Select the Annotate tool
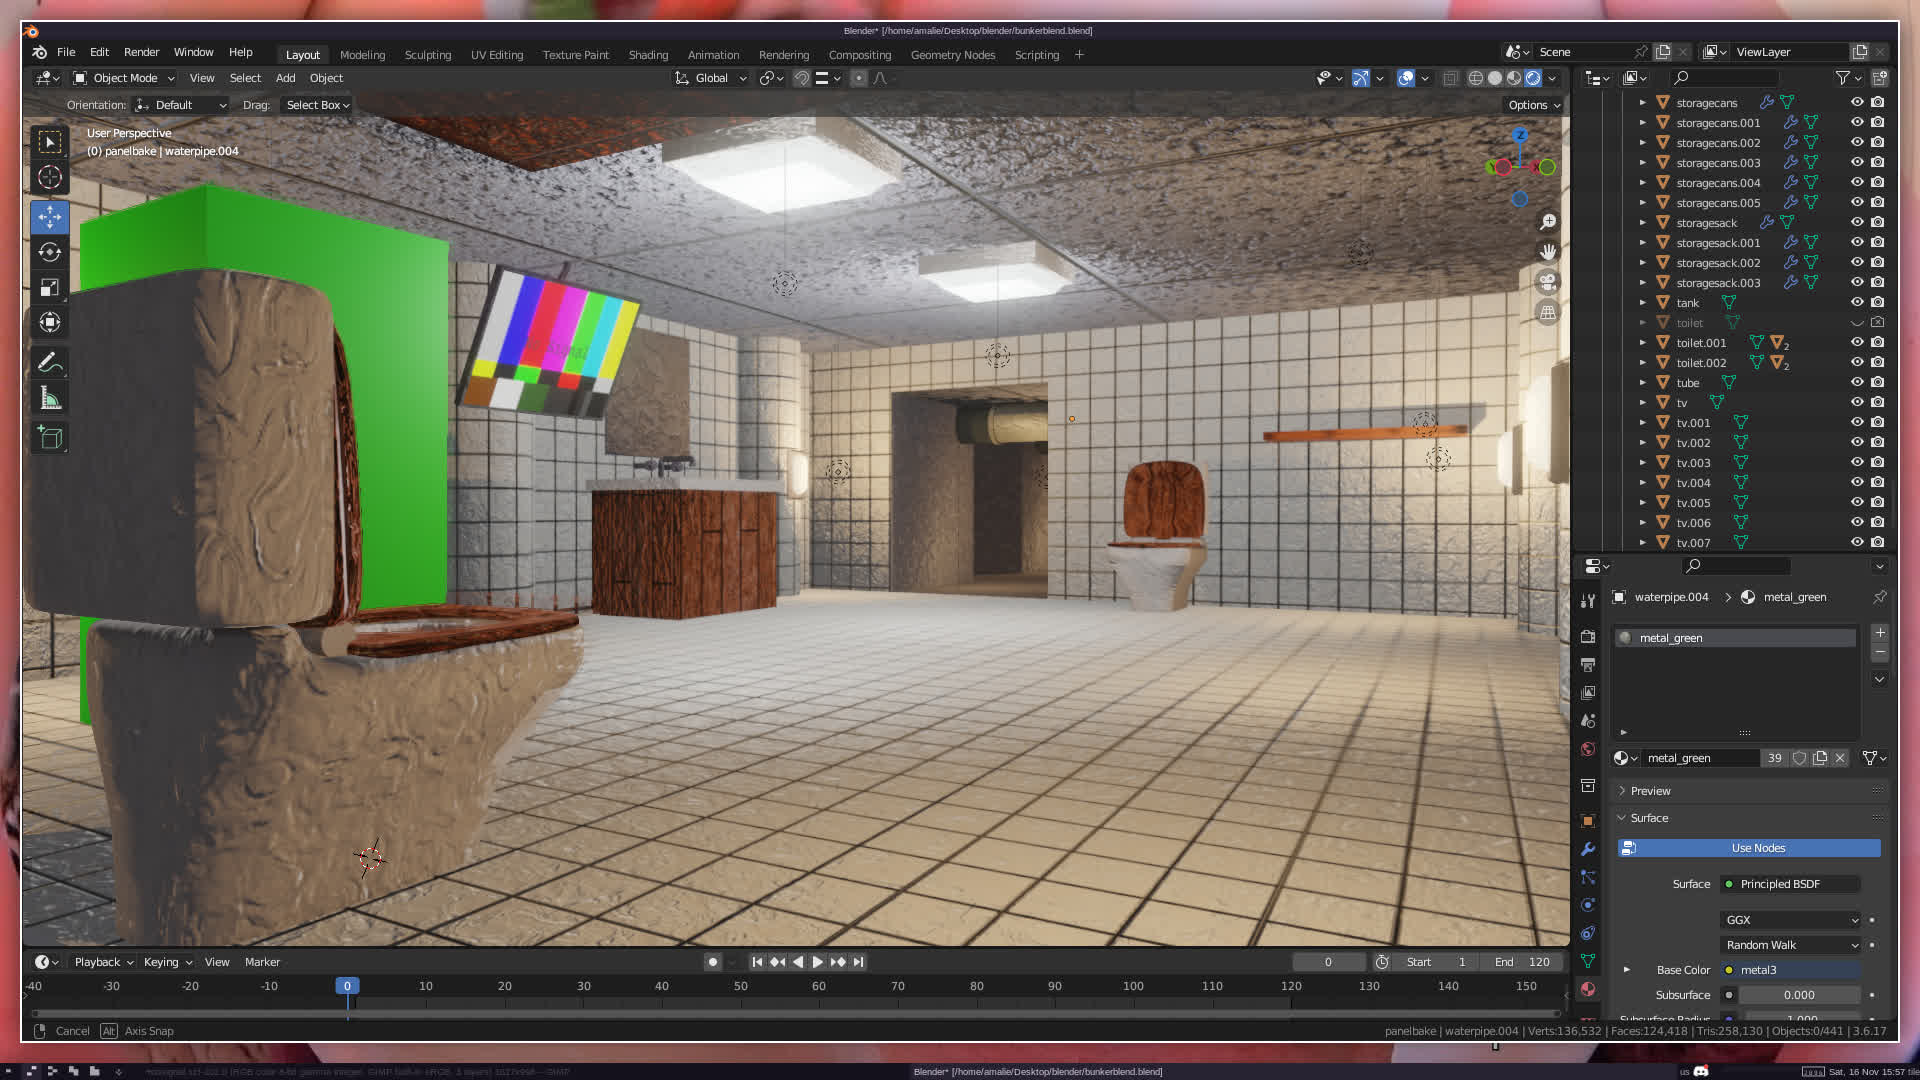 [x=50, y=363]
